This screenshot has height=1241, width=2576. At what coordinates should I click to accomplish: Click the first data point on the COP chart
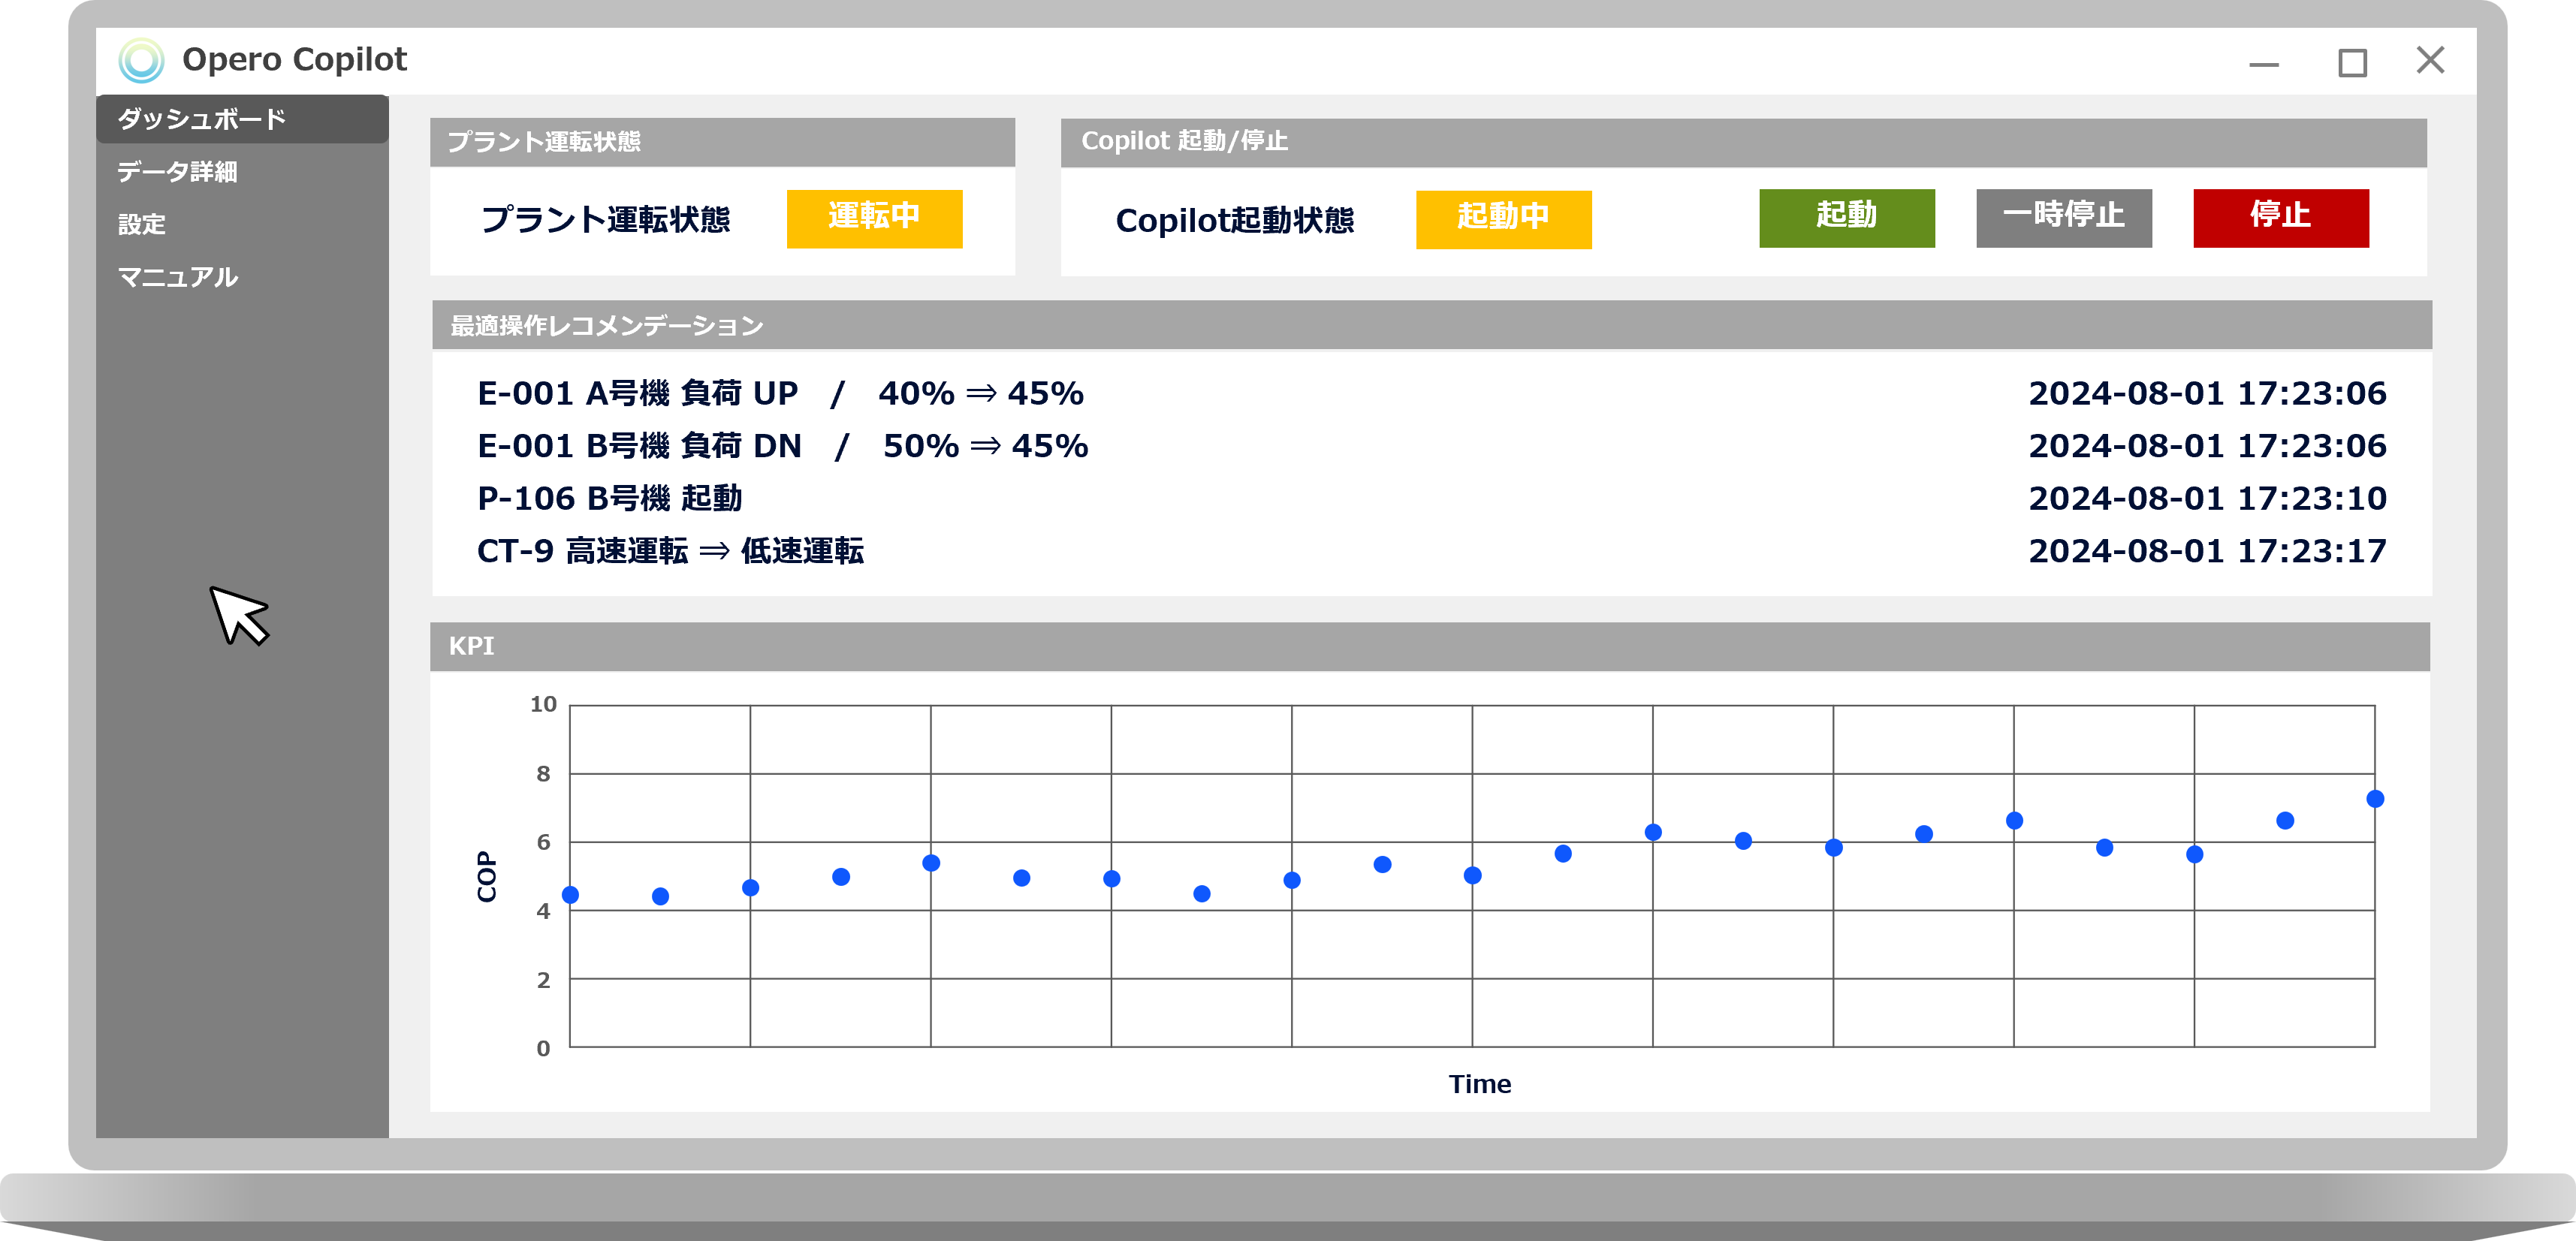point(570,895)
